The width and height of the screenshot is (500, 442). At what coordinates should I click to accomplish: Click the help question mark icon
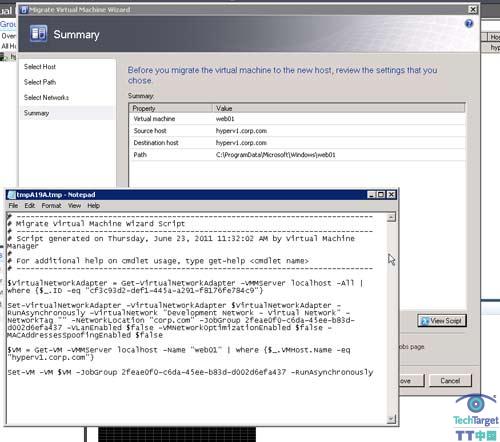click(469, 23)
